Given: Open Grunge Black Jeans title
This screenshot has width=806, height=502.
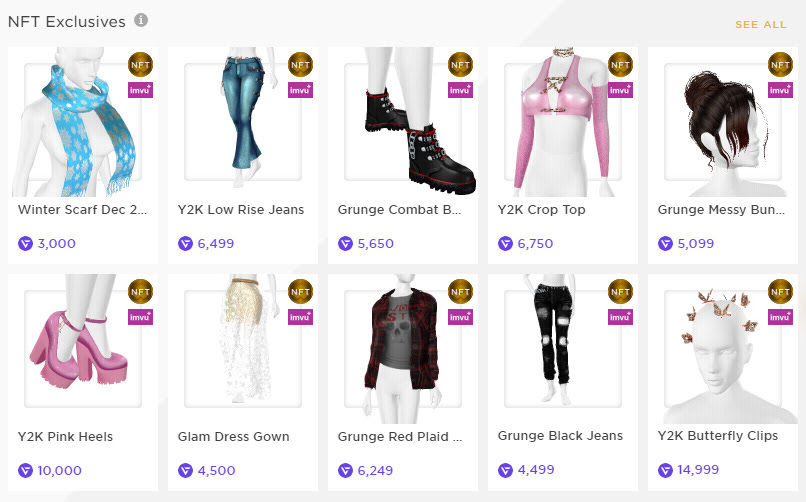Looking at the screenshot, I should pyautogui.click(x=560, y=436).
